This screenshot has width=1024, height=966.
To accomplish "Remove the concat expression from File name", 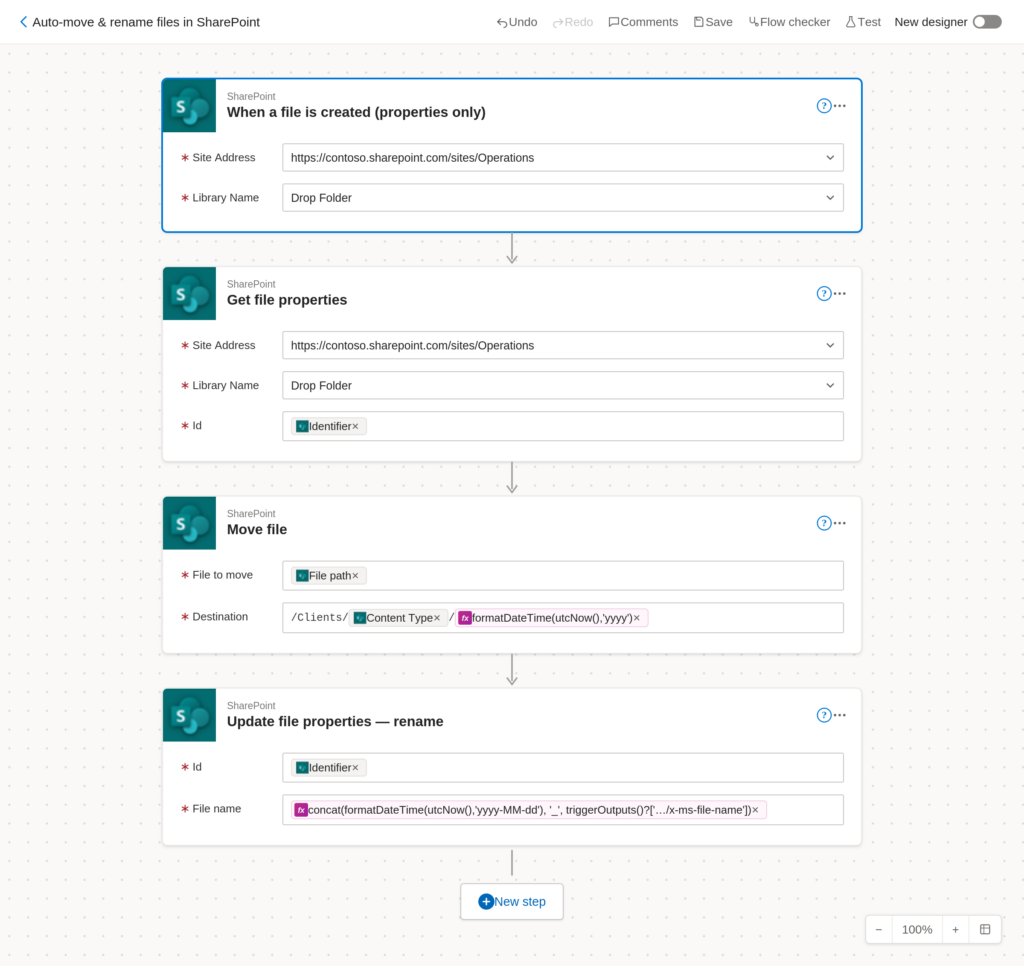I will coord(756,810).
